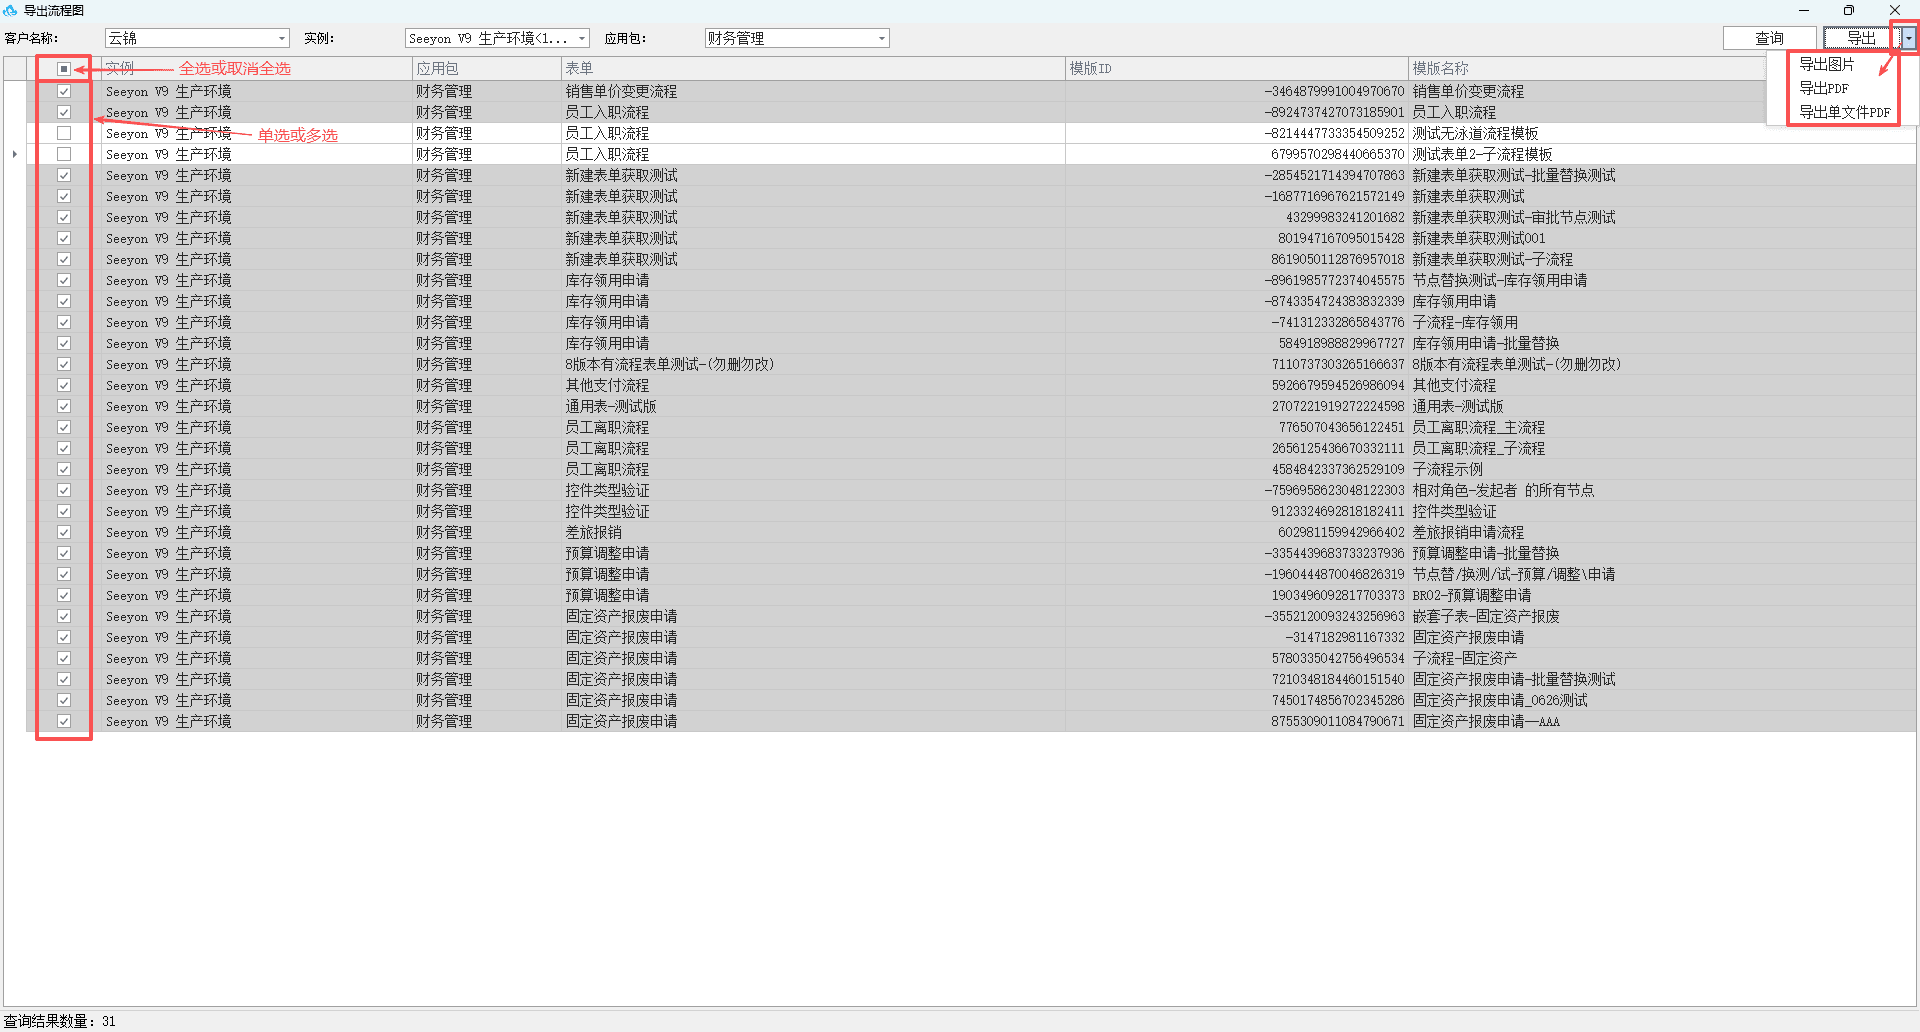The height and width of the screenshot is (1032, 1920).
Task: Click the current-row indicator arrow
Action: 14,154
